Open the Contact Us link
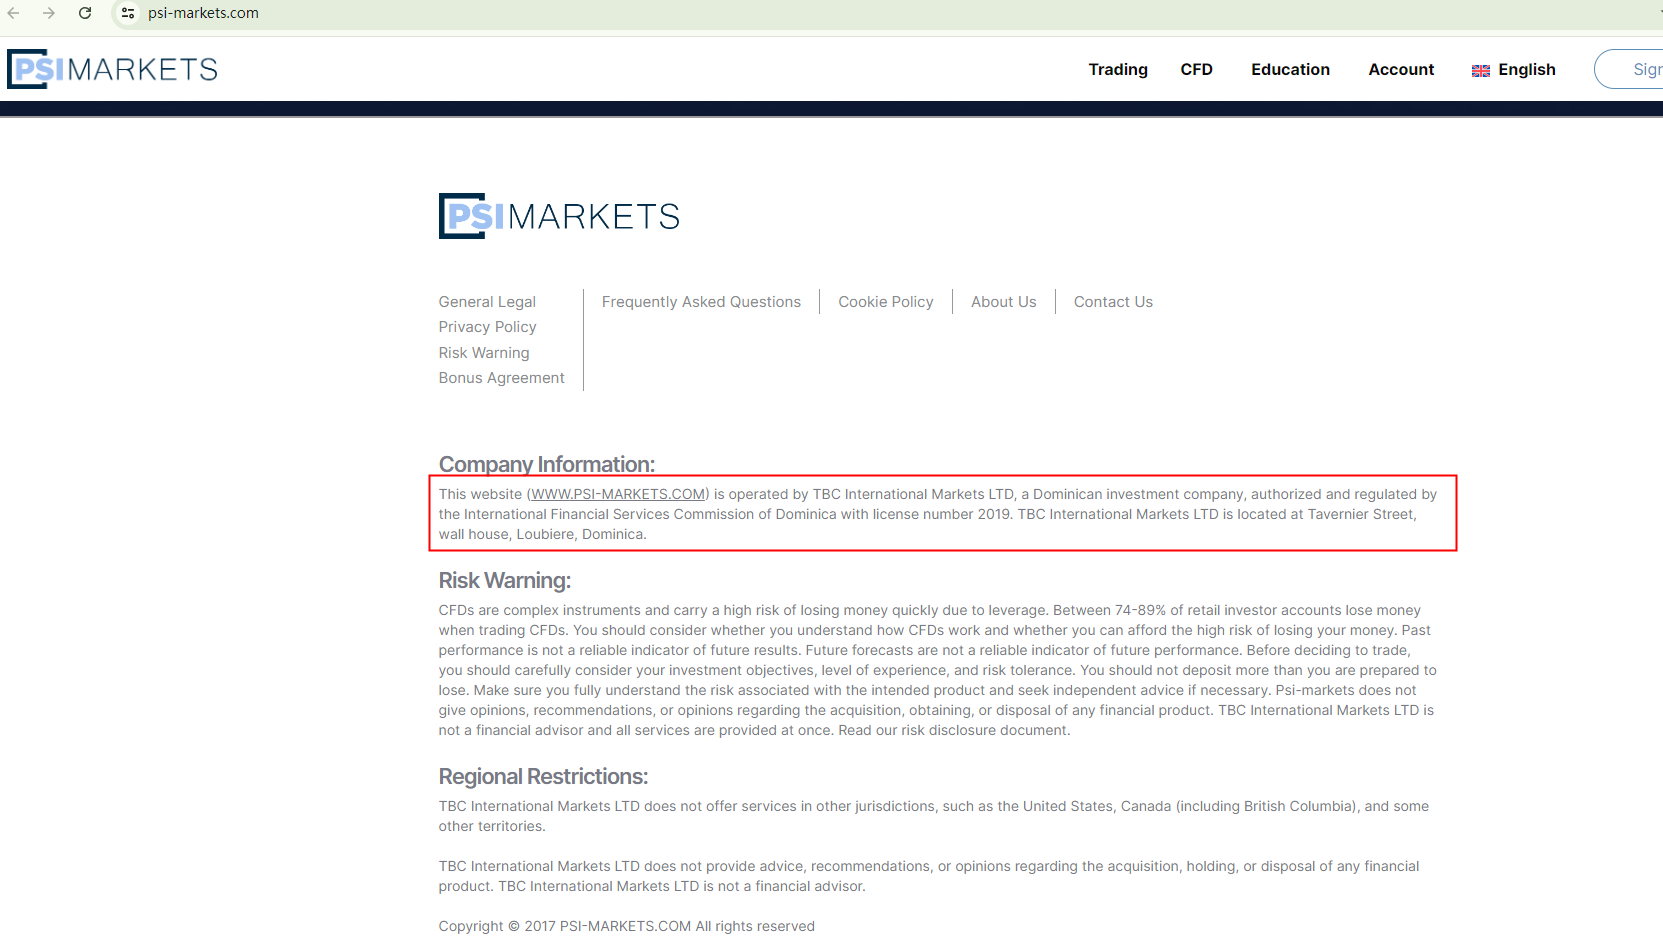 point(1113,302)
